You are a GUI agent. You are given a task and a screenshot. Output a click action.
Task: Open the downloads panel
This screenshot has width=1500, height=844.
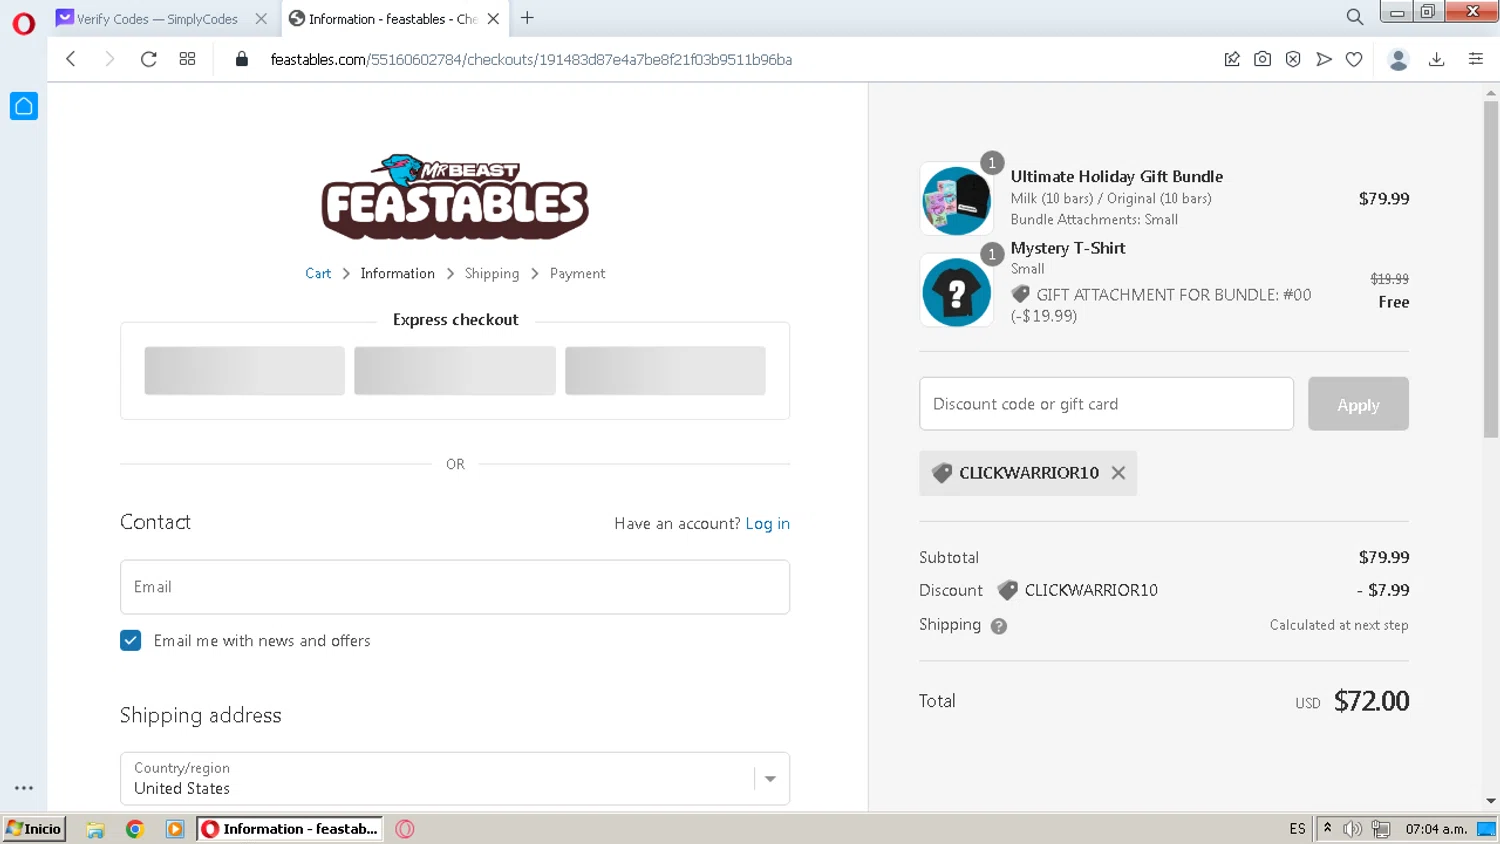pyautogui.click(x=1437, y=59)
